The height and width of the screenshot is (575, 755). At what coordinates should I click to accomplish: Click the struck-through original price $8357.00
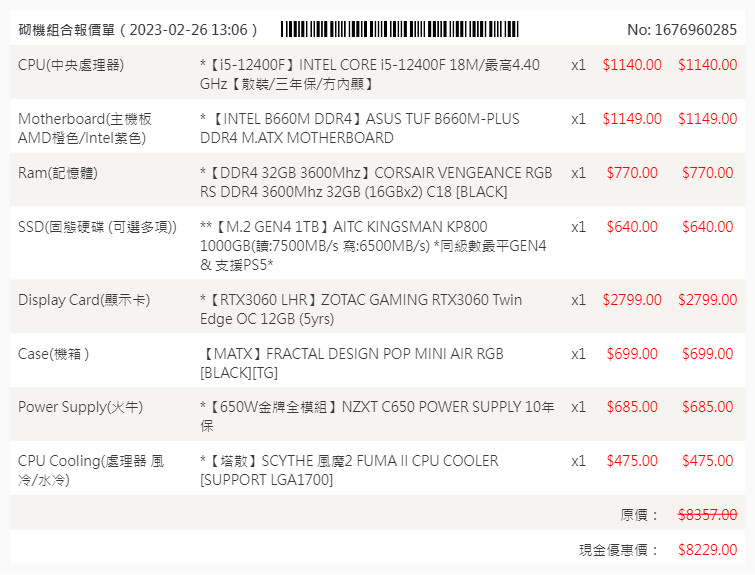pos(707,515)
